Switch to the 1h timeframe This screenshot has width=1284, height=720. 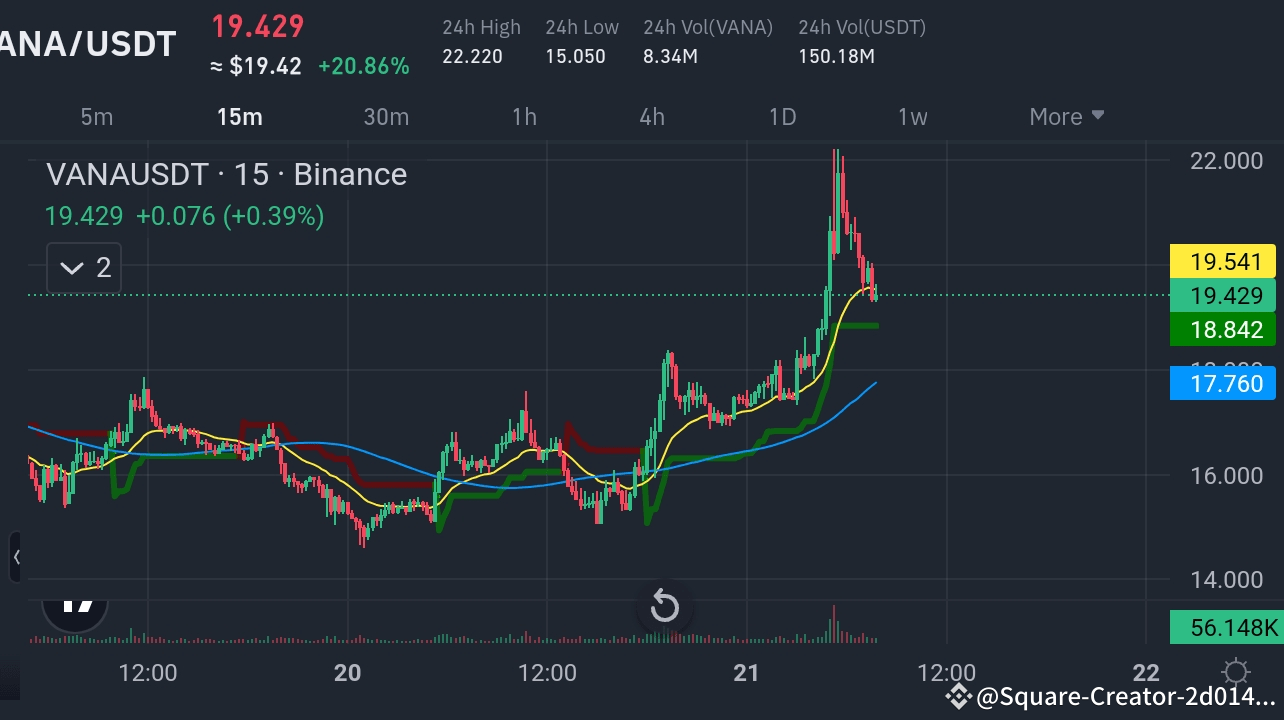click(524, 117)
